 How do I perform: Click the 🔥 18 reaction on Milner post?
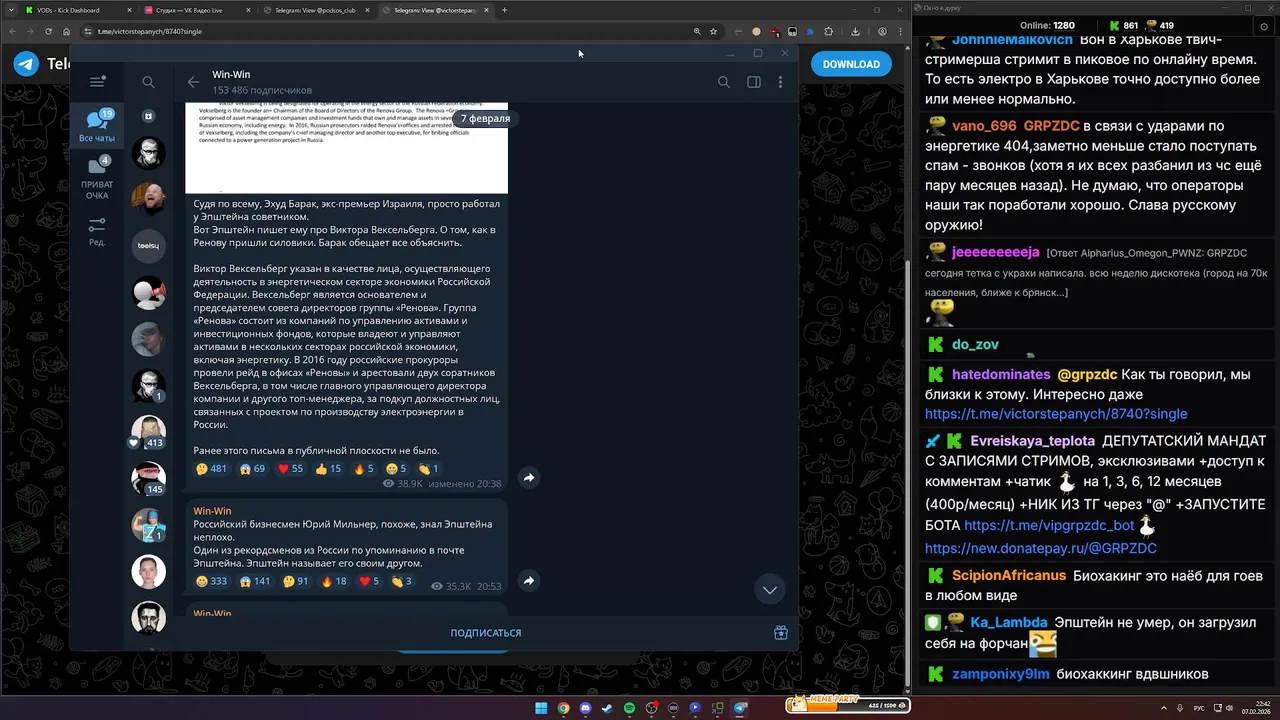tap(334, 581)
